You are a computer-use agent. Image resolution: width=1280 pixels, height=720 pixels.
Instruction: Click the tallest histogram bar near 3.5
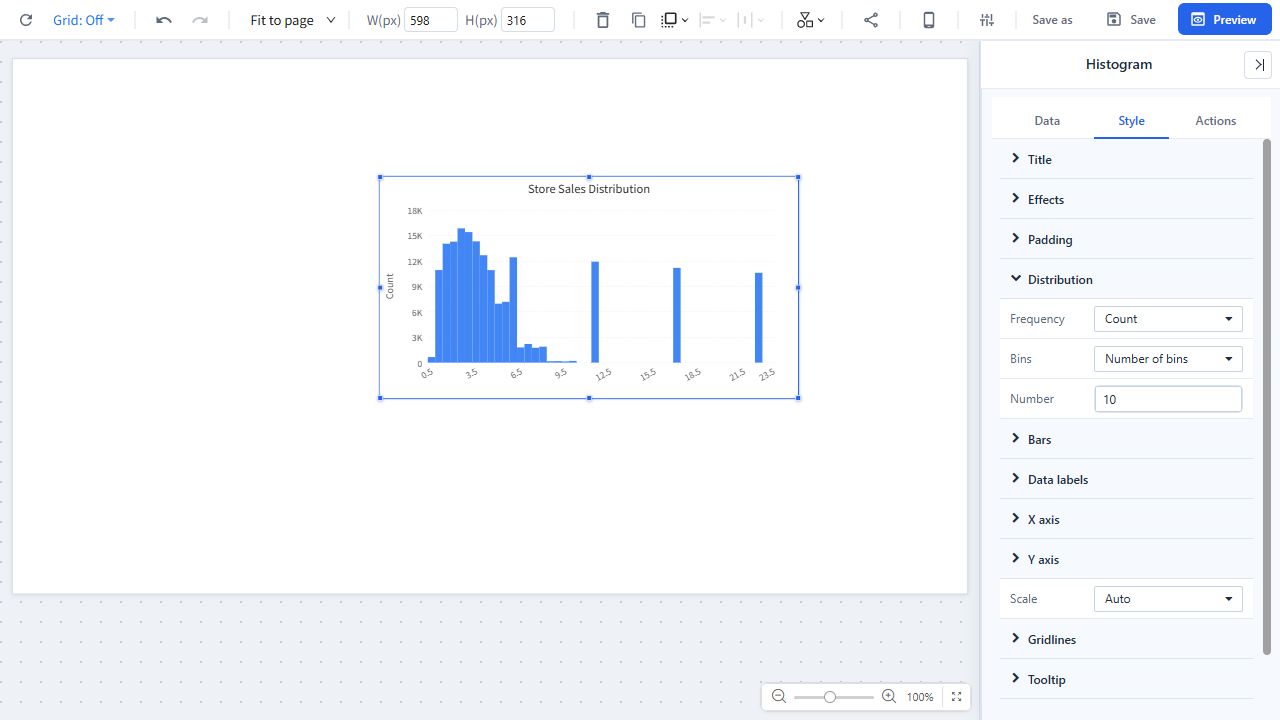tap(461, 295)
